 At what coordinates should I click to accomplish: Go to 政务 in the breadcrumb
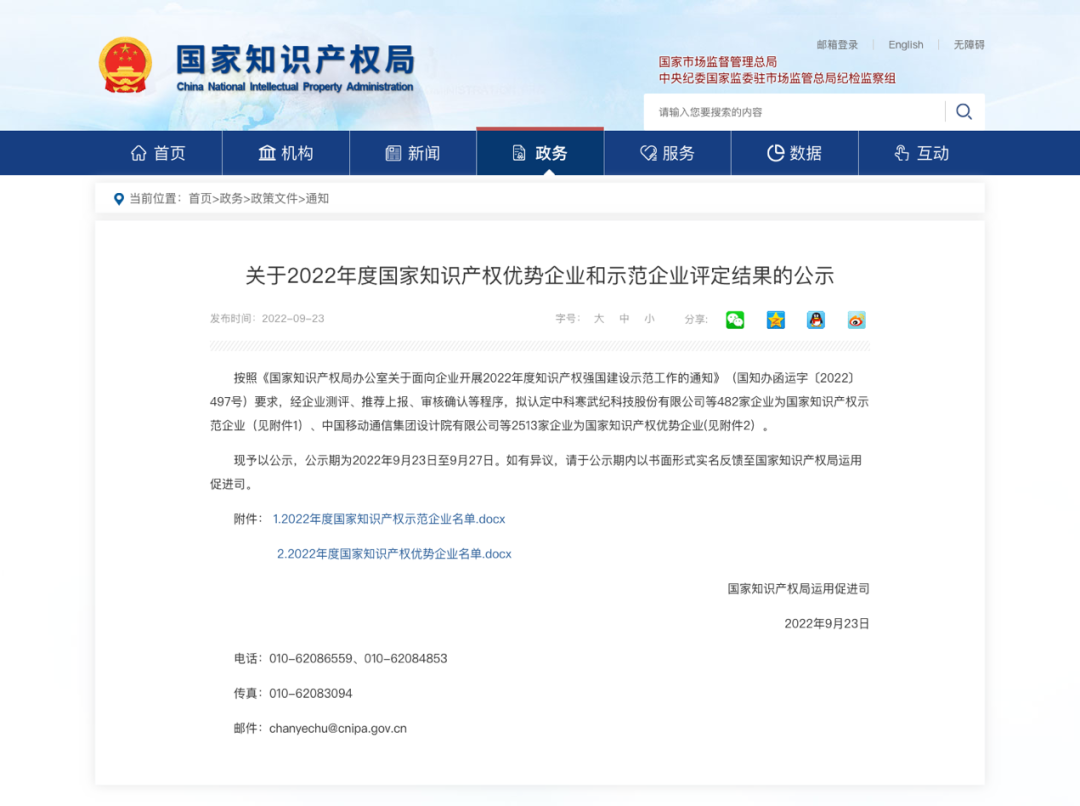231,199
